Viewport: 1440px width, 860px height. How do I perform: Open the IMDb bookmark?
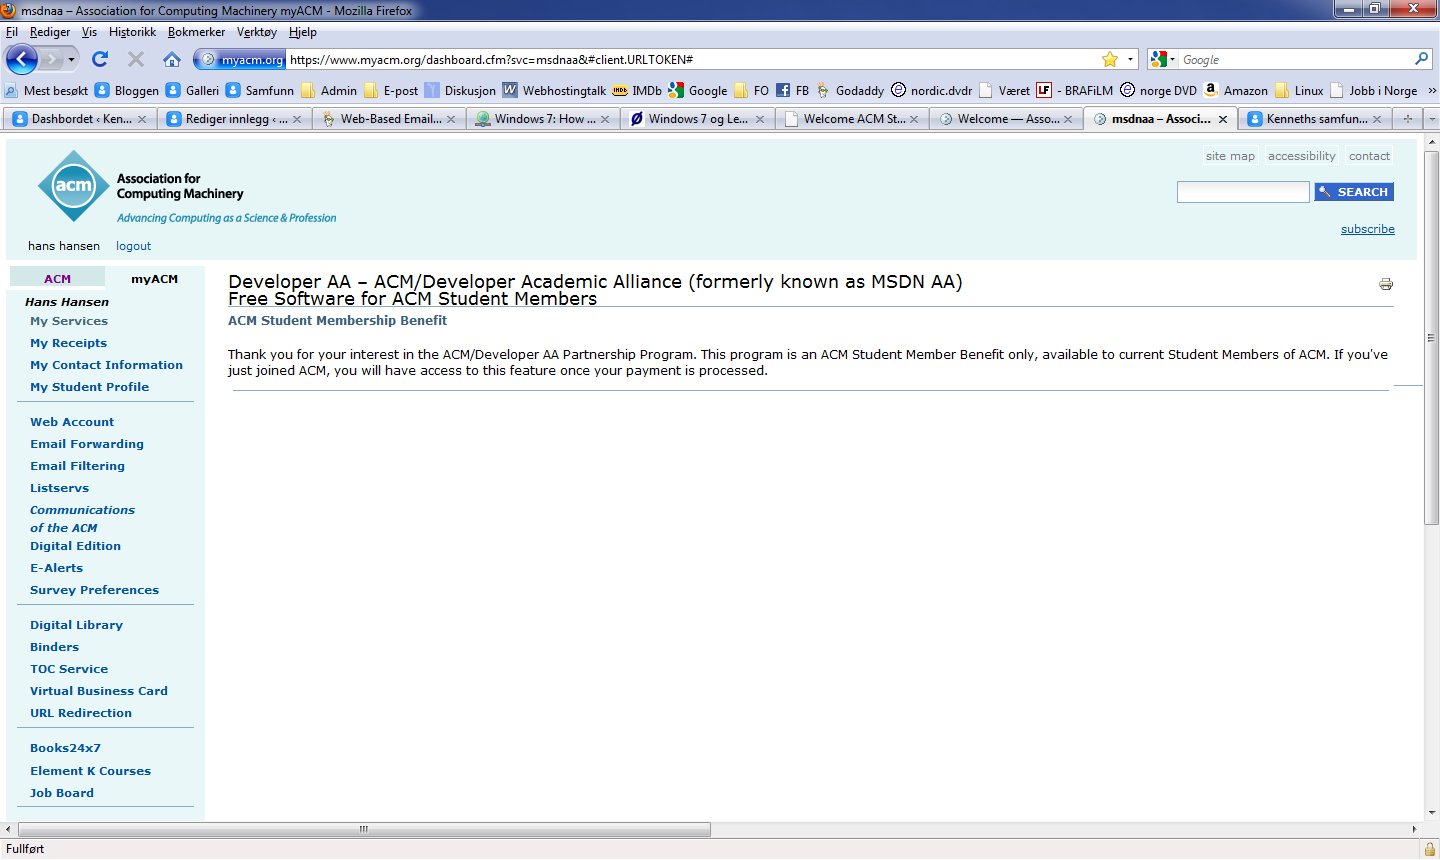point(637,90)
